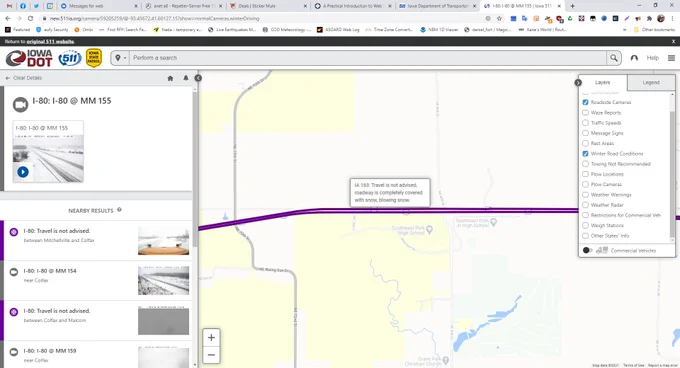This screenshot has height=368, width=680.
Task: Toggle the Commercial Vehicles switch
Action: click(x=587, y=251)
